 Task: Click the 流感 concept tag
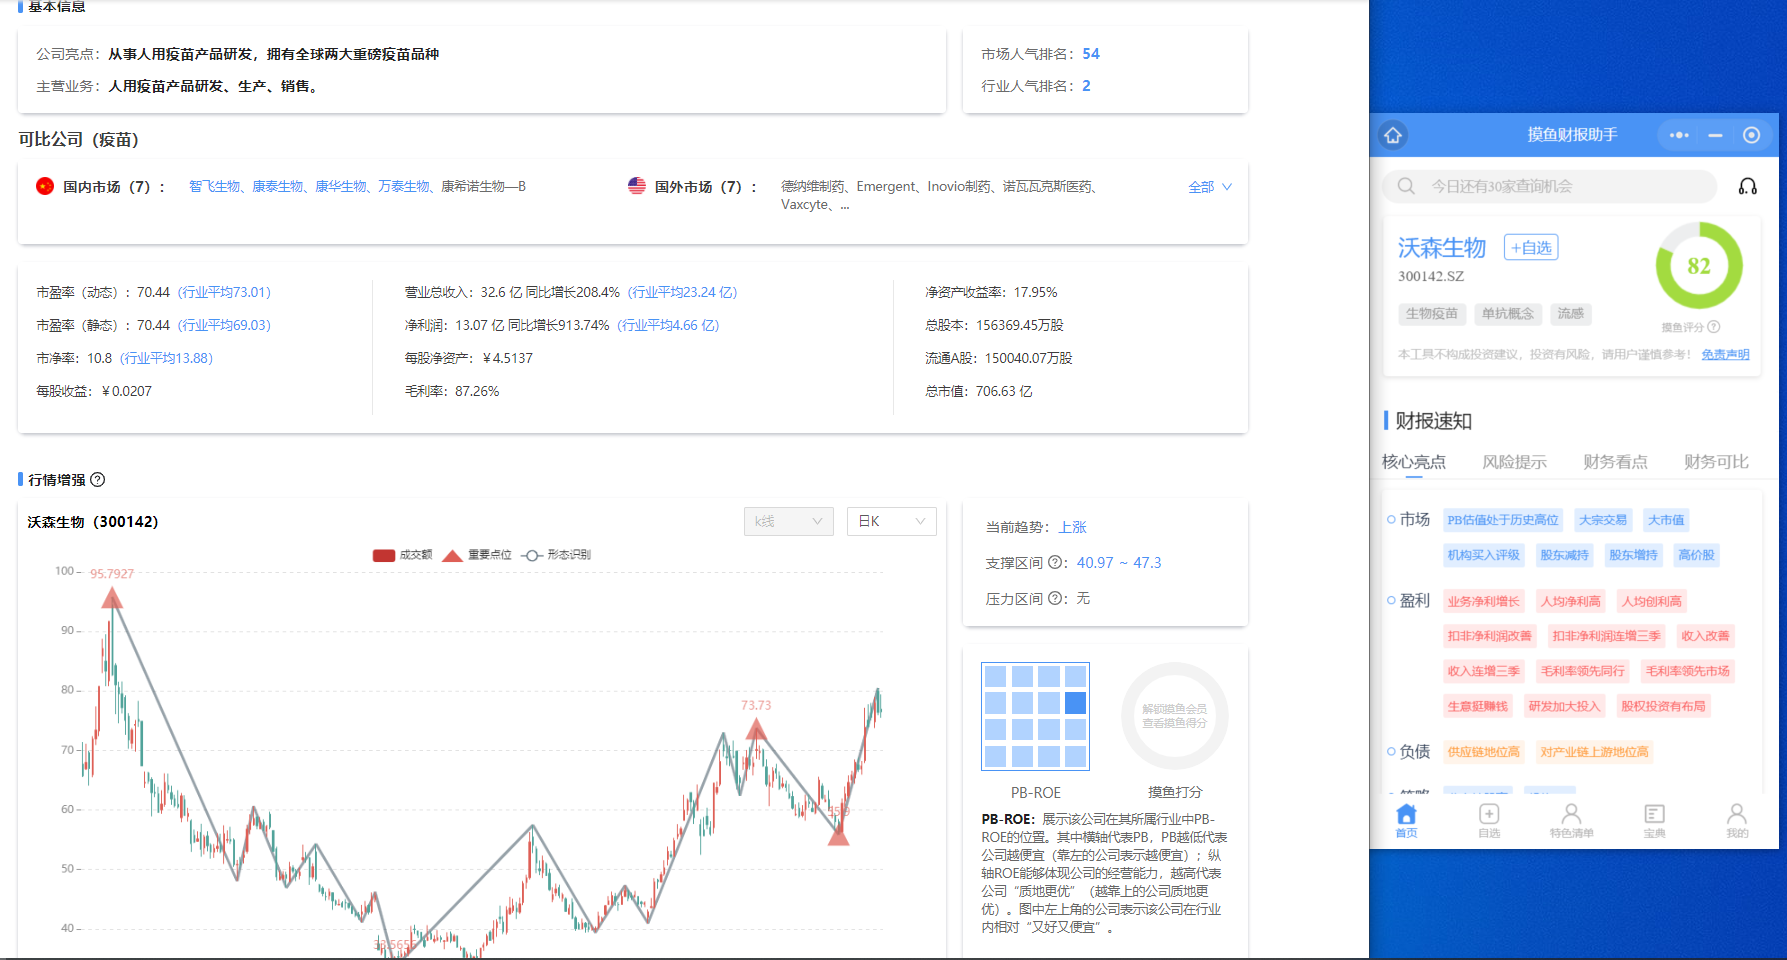[x=1570, y=314]
